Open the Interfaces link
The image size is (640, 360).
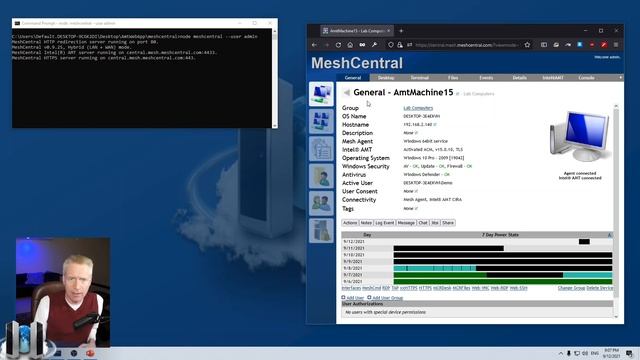coord(351,288)
